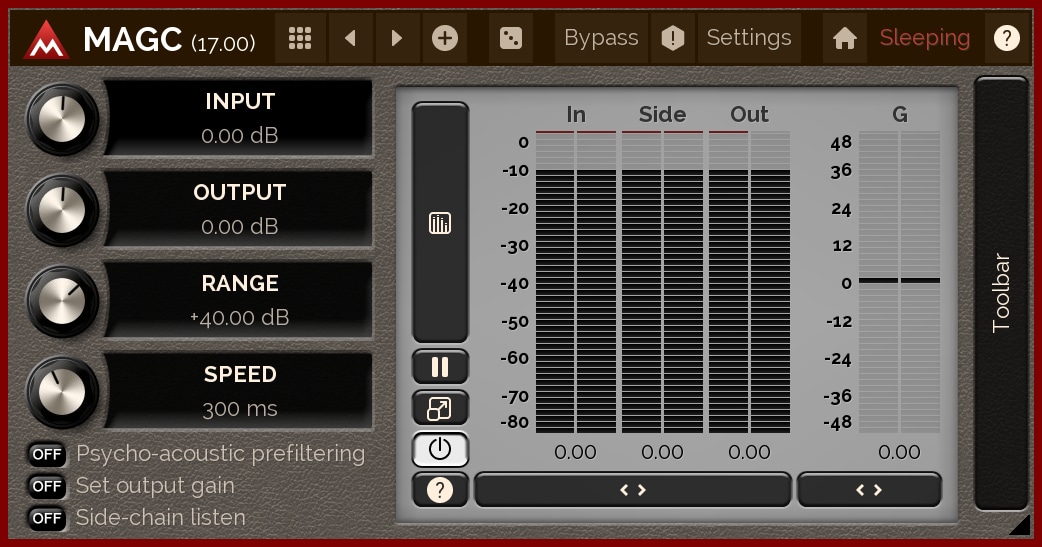This screenshot has height=547, width=1042.
Task: Open the presets grid icon
Action: [299, 39]
